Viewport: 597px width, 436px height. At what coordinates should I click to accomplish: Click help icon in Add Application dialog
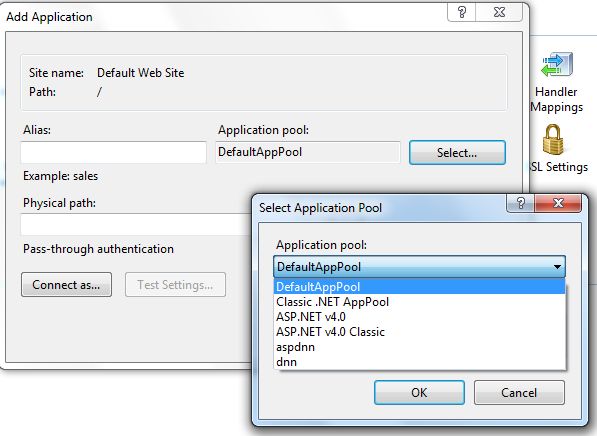point(461,12)
